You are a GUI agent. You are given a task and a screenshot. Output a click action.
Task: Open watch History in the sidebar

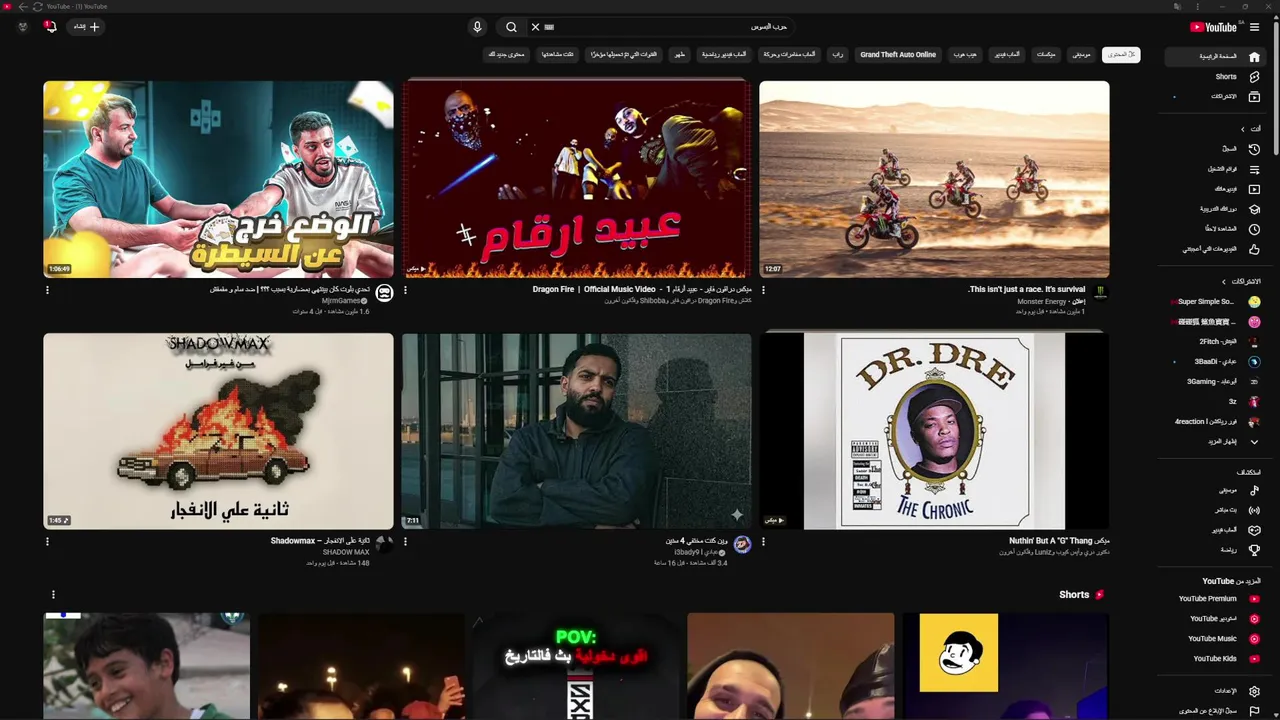(x=1215, y=149)
